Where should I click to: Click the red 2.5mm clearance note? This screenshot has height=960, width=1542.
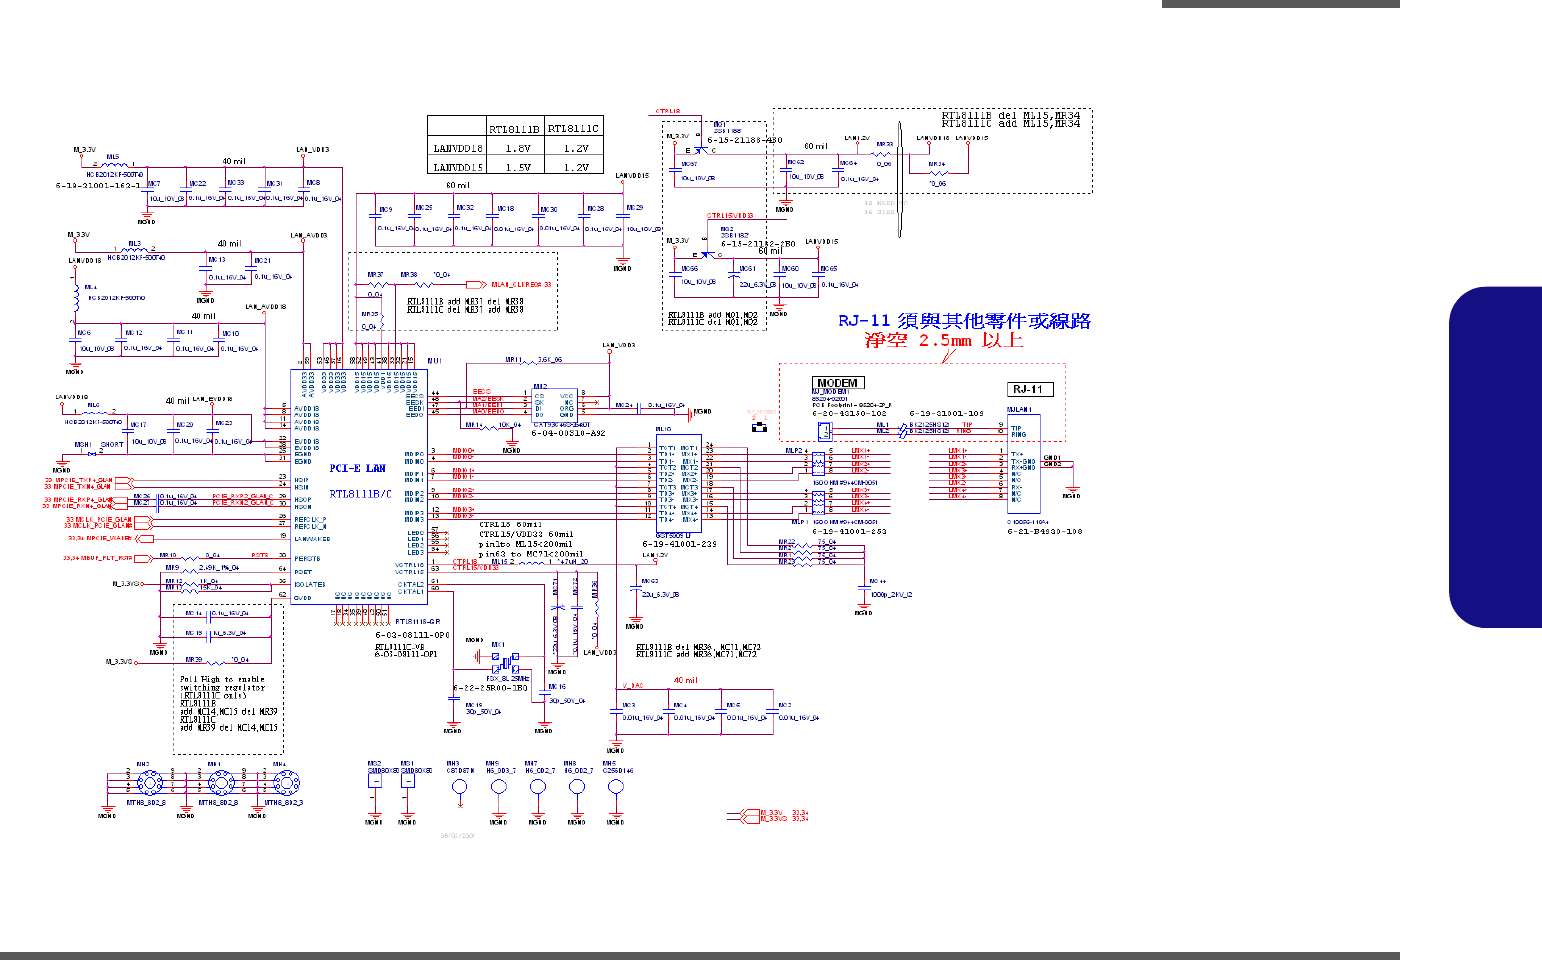pyautogui.click(x=944, y=340)
